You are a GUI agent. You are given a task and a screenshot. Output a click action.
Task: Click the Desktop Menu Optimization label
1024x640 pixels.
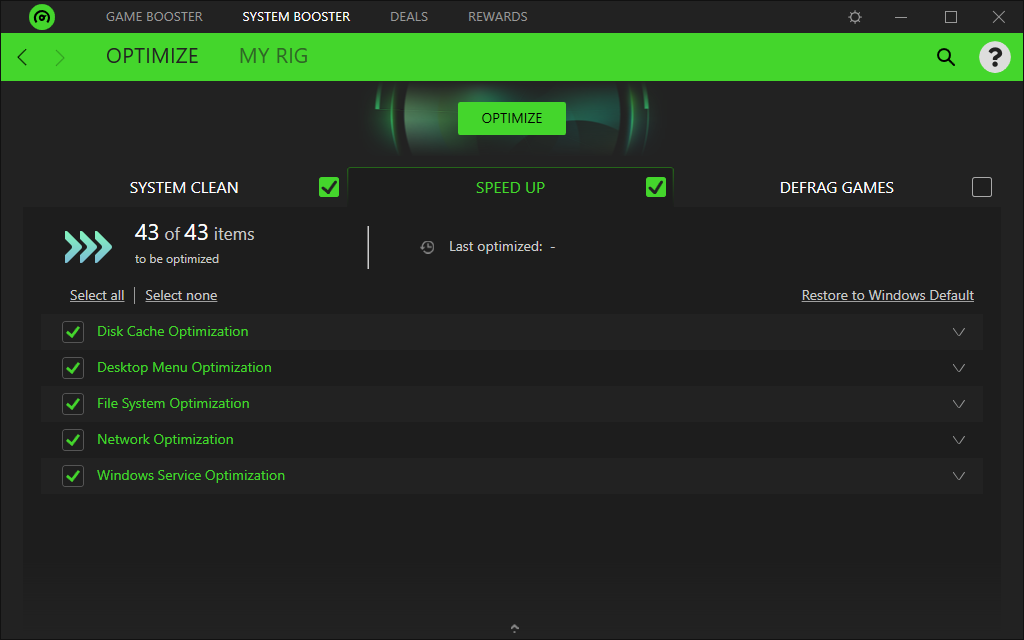point(184,367)
